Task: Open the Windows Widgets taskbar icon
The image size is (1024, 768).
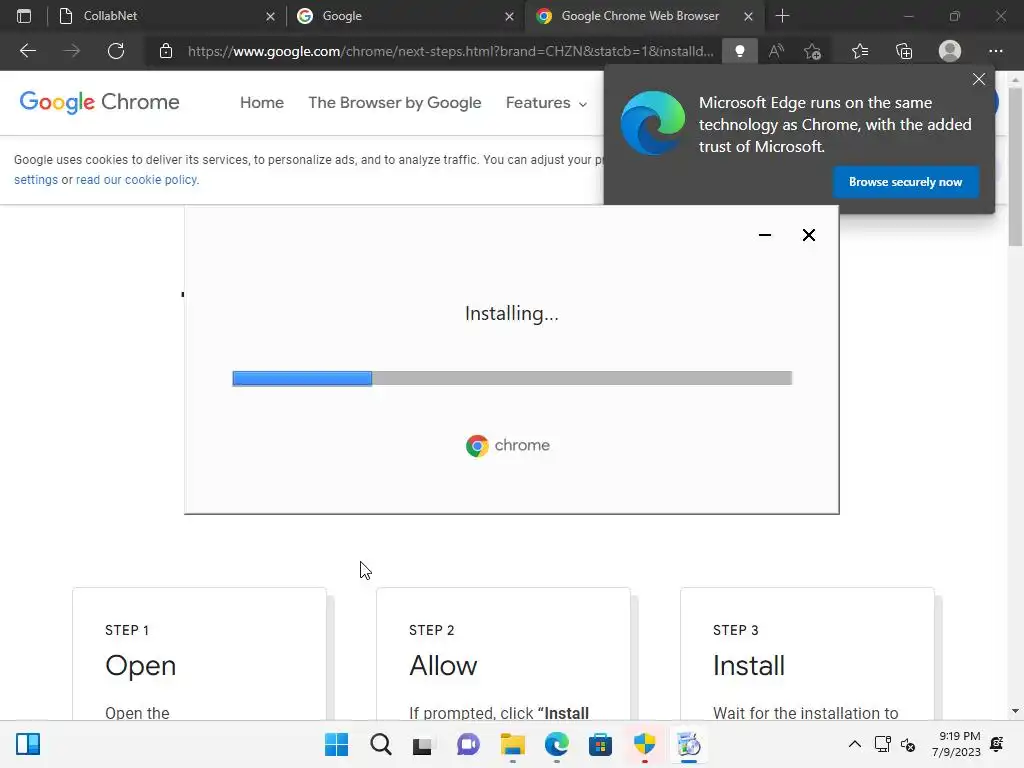Action: pos(28,744)
